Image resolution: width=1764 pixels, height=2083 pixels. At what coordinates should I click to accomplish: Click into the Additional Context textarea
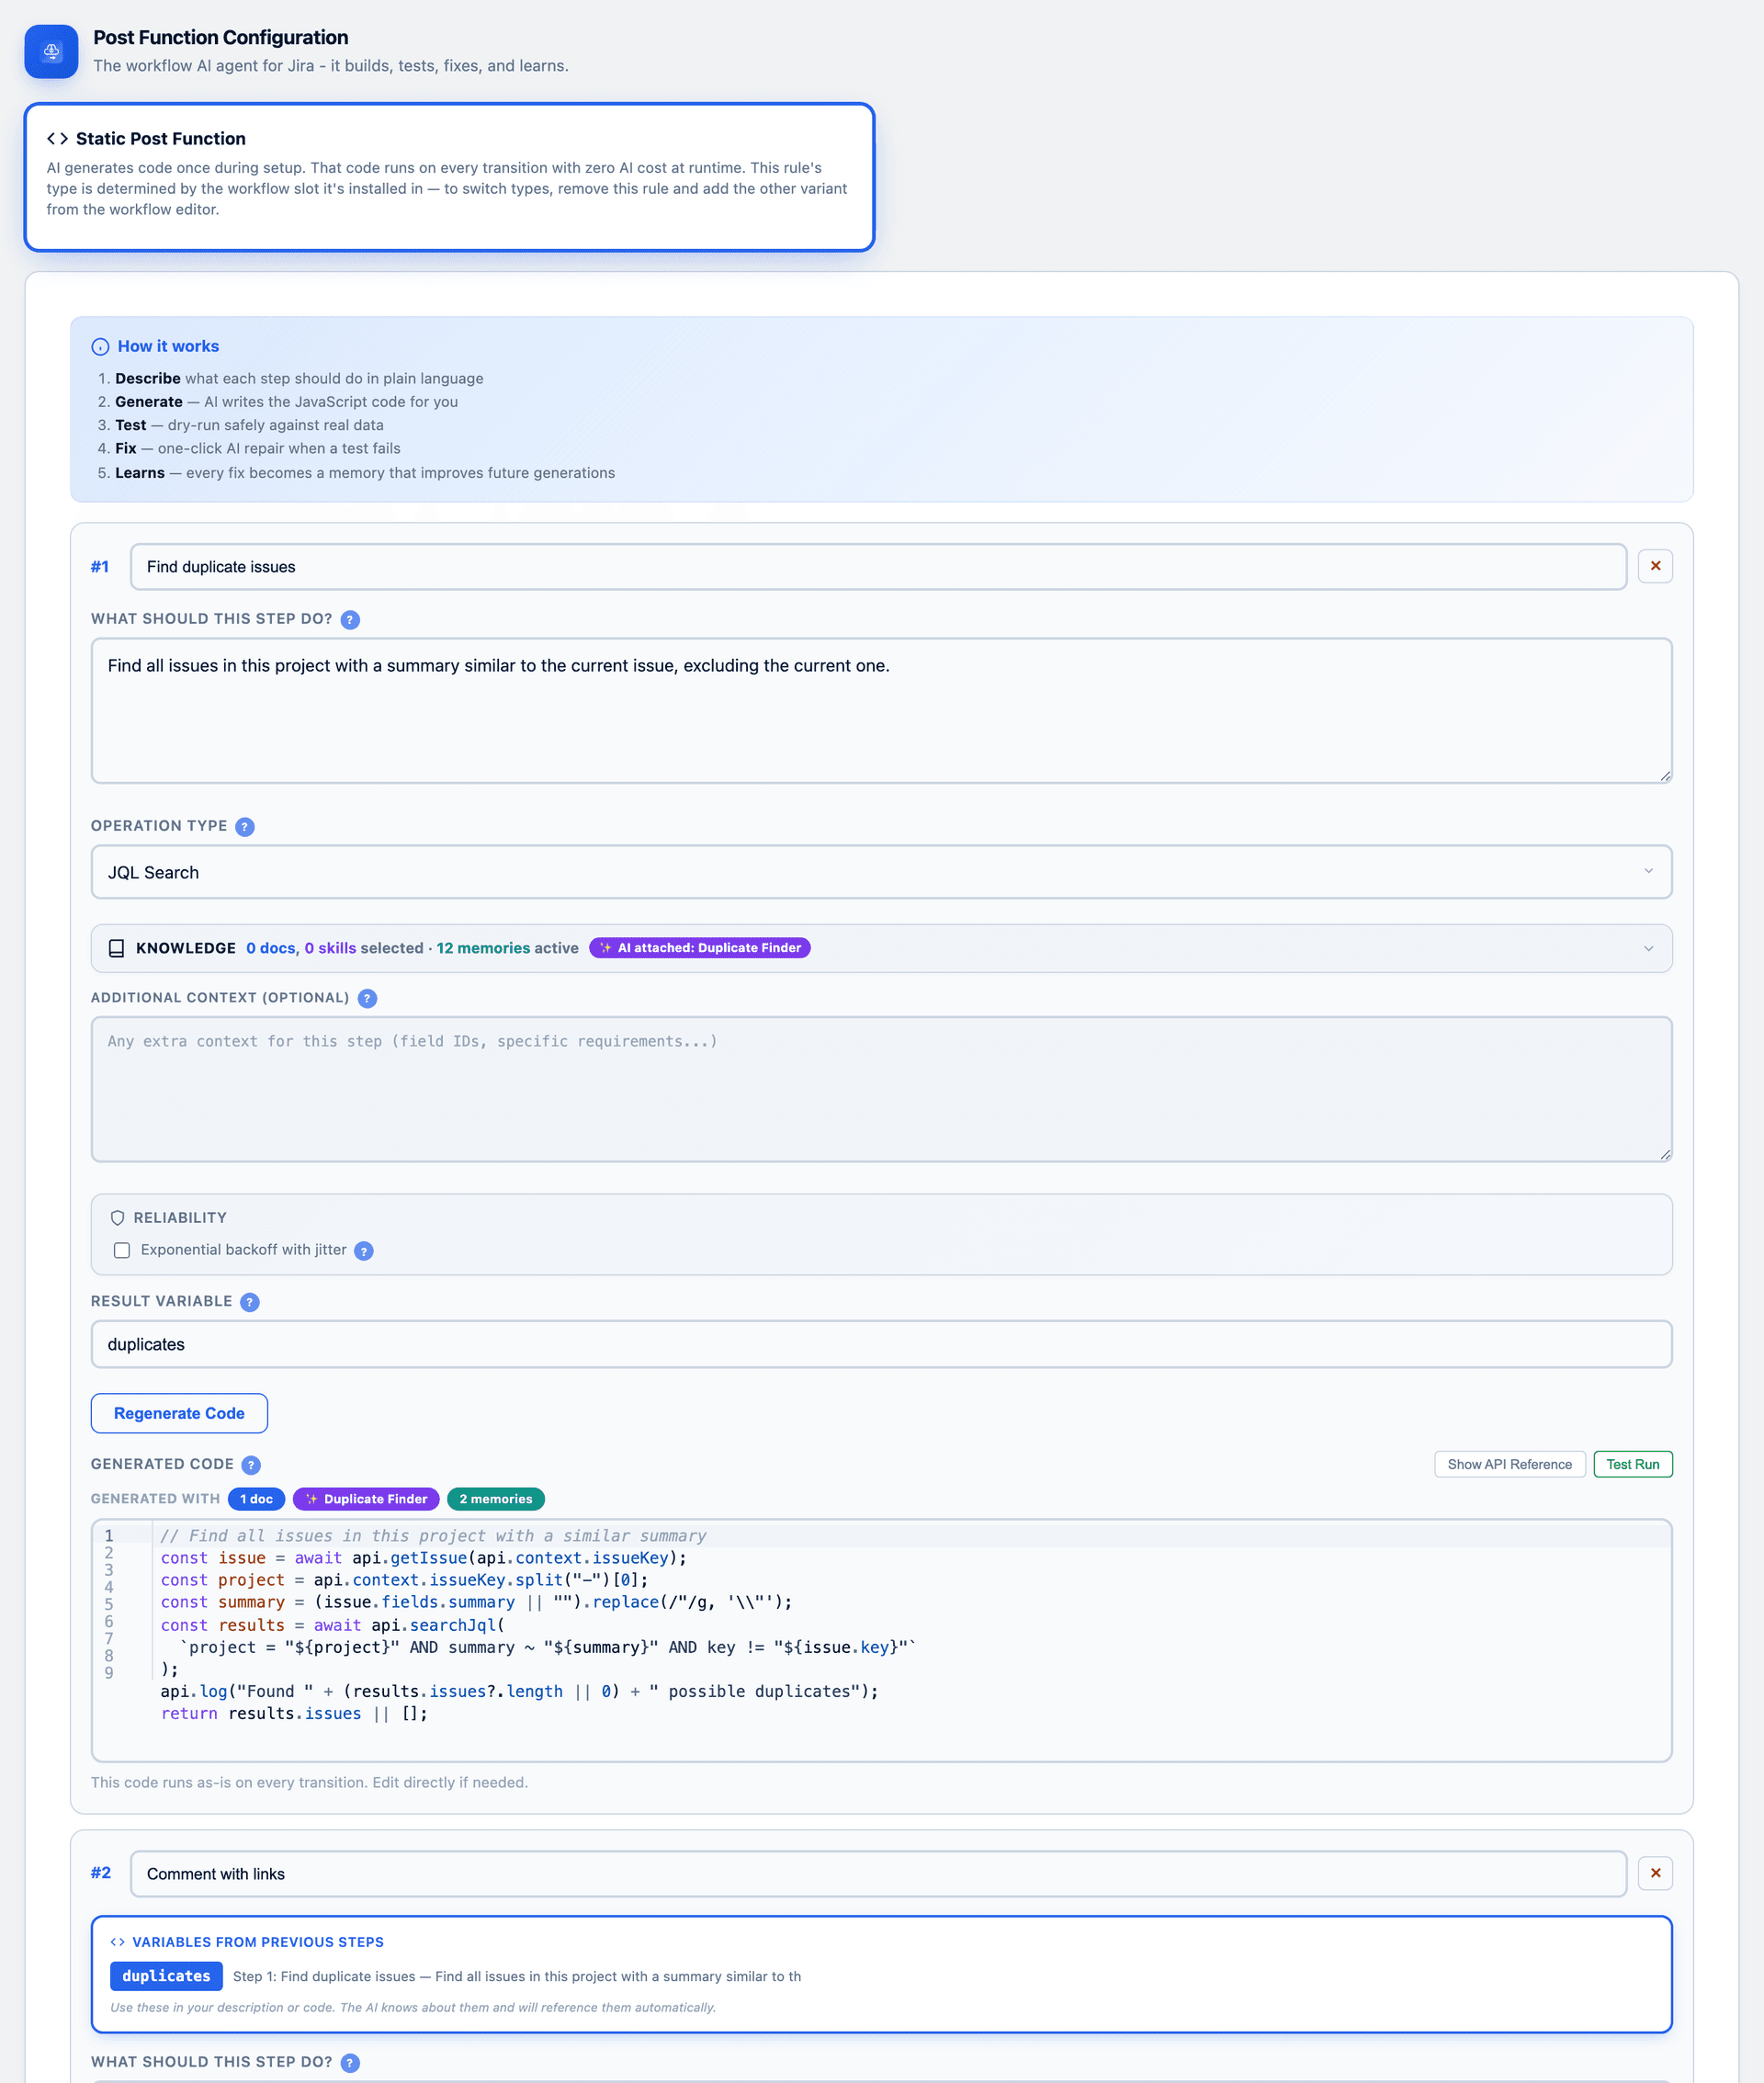pyautogui.click(x=881, y=1089)
